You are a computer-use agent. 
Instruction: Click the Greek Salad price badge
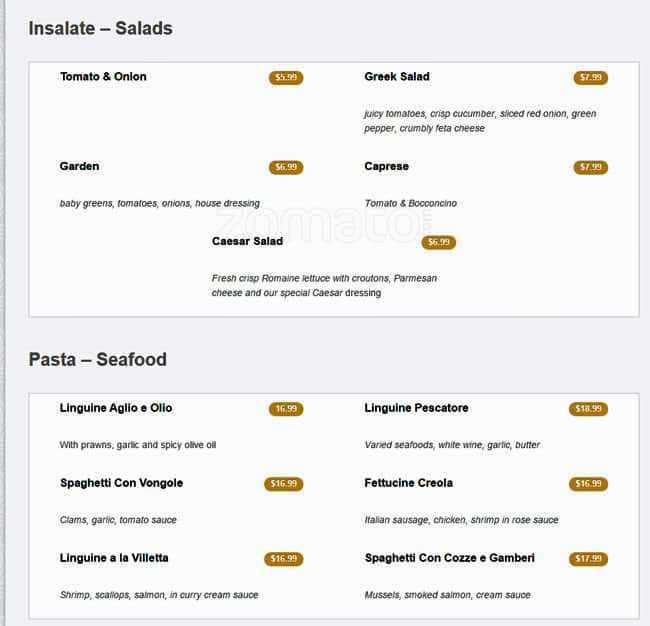(590, 78)
